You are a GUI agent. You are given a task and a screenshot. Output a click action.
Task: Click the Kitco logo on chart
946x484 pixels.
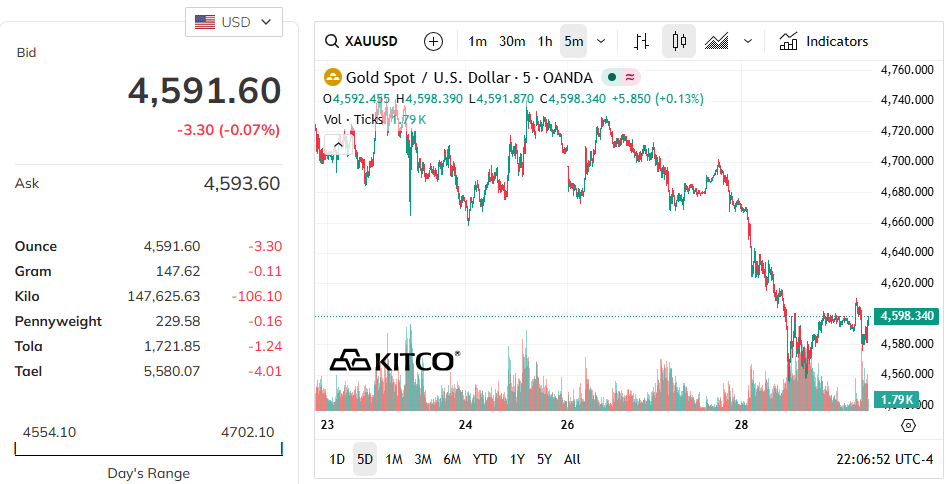[395, 360]
